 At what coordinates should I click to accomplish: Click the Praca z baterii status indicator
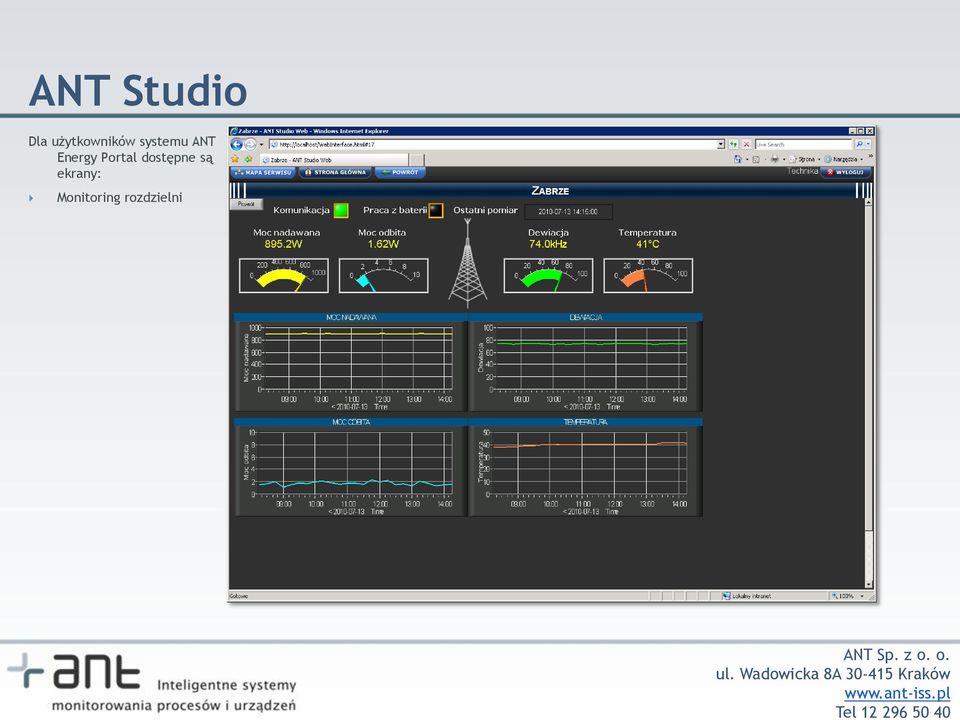point(436,211)
